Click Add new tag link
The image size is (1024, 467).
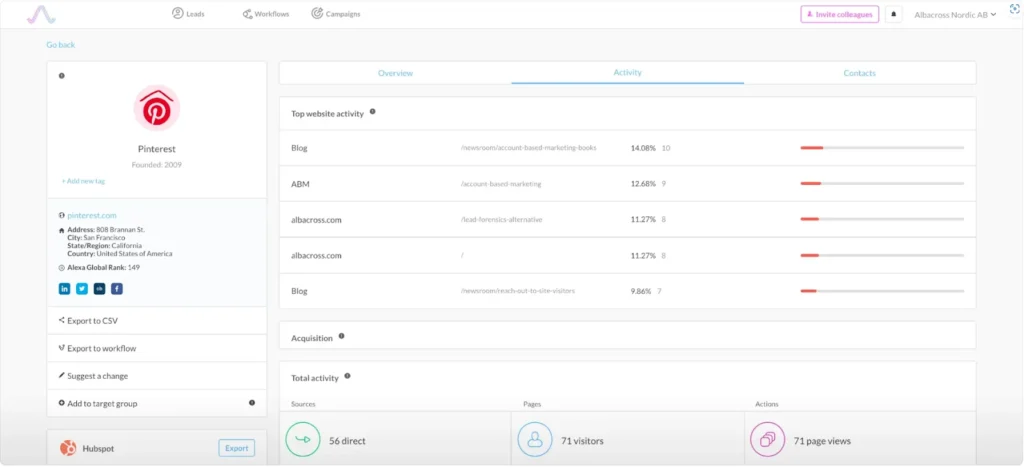pos(83,181)
